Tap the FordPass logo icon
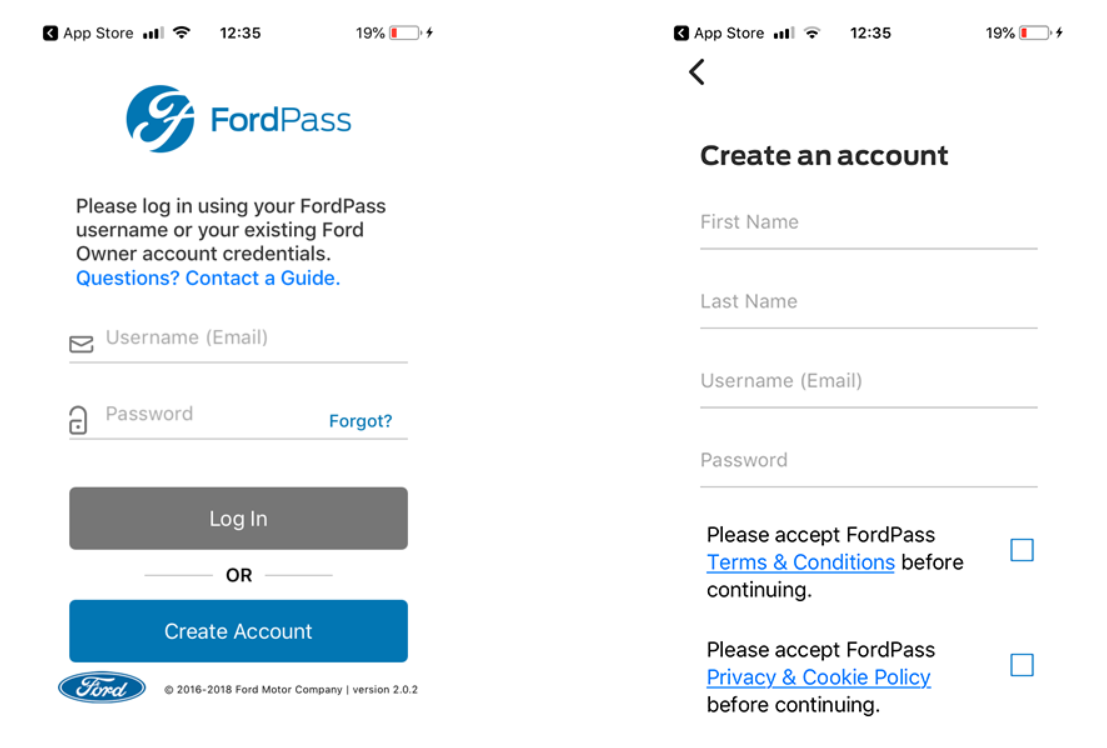The image size is (1107, 748). [x=160, y=119]
